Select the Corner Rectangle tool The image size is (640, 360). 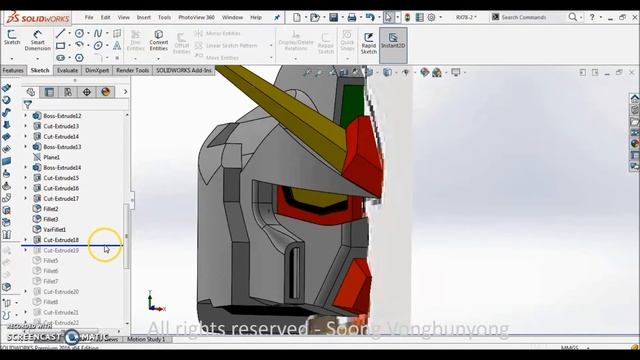pos(60,45)
